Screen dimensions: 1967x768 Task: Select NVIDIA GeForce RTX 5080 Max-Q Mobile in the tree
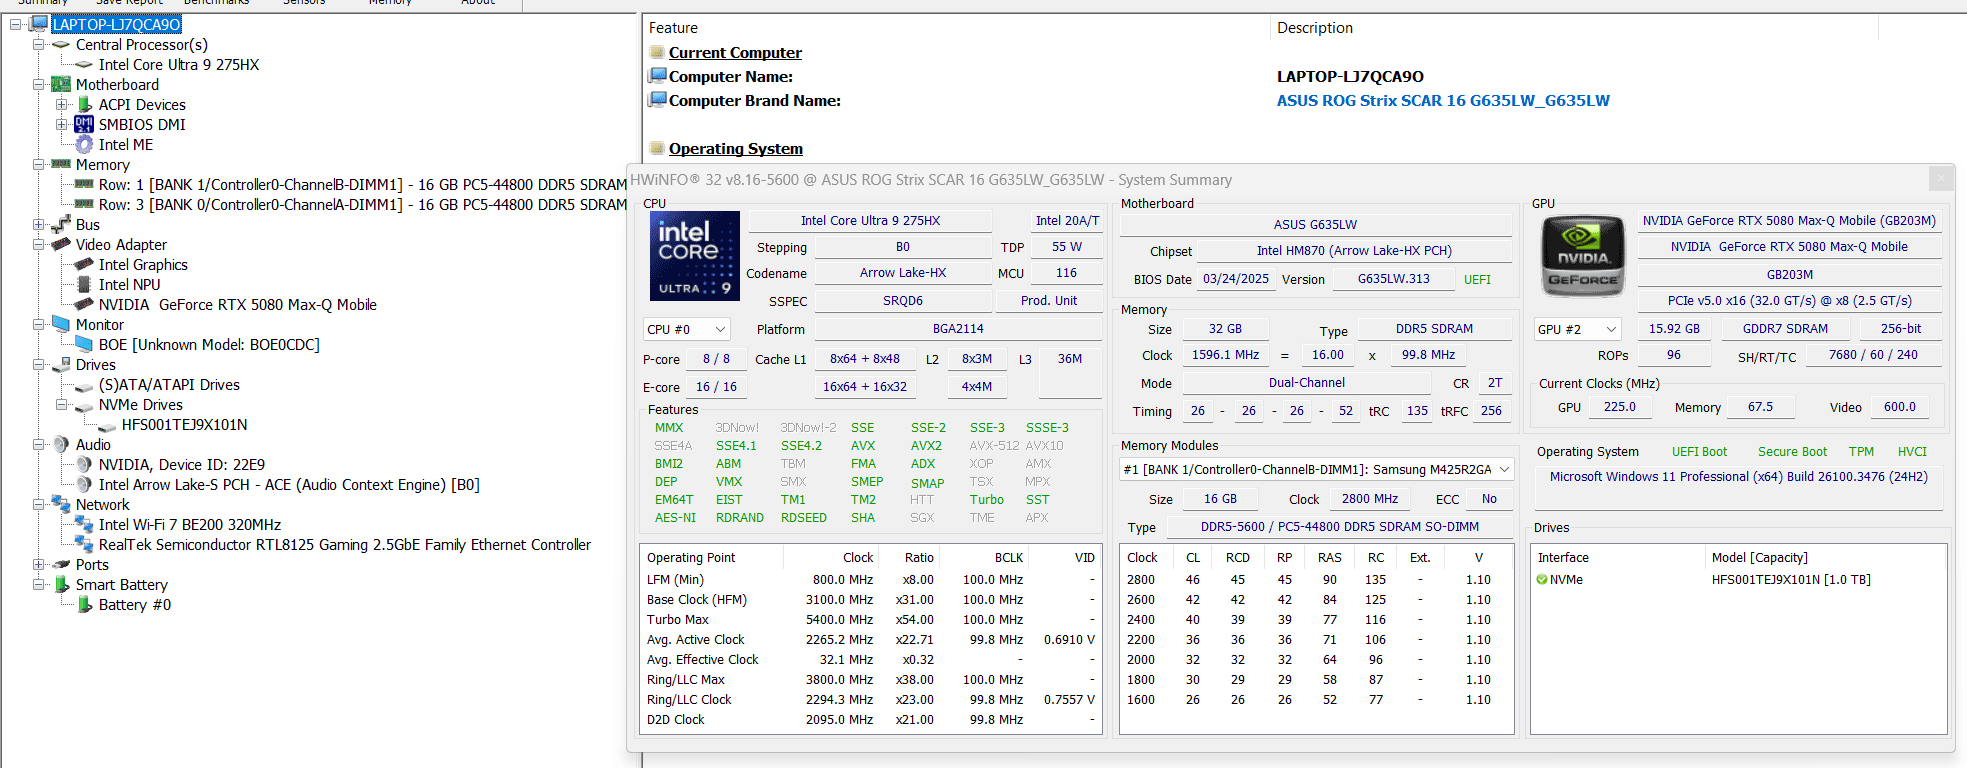(238, 305)
